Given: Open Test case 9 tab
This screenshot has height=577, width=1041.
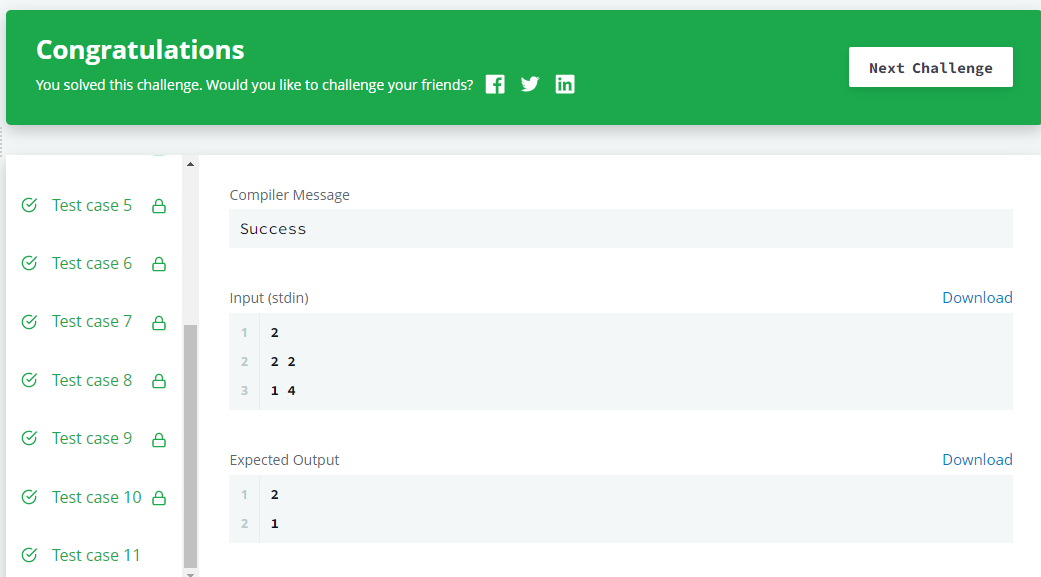Looking at the screenshot, I should (92, 438).
